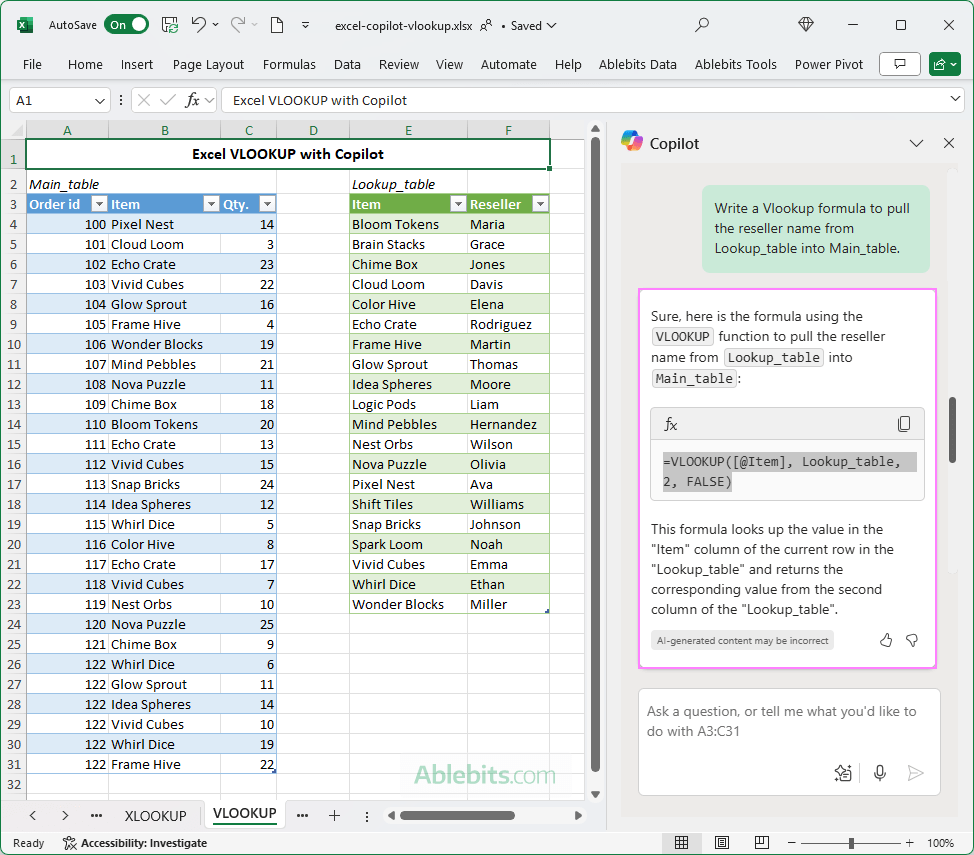974x855 pixels.
Task: Click the Redo arrow icon
Action: click(x=238, y=25)
